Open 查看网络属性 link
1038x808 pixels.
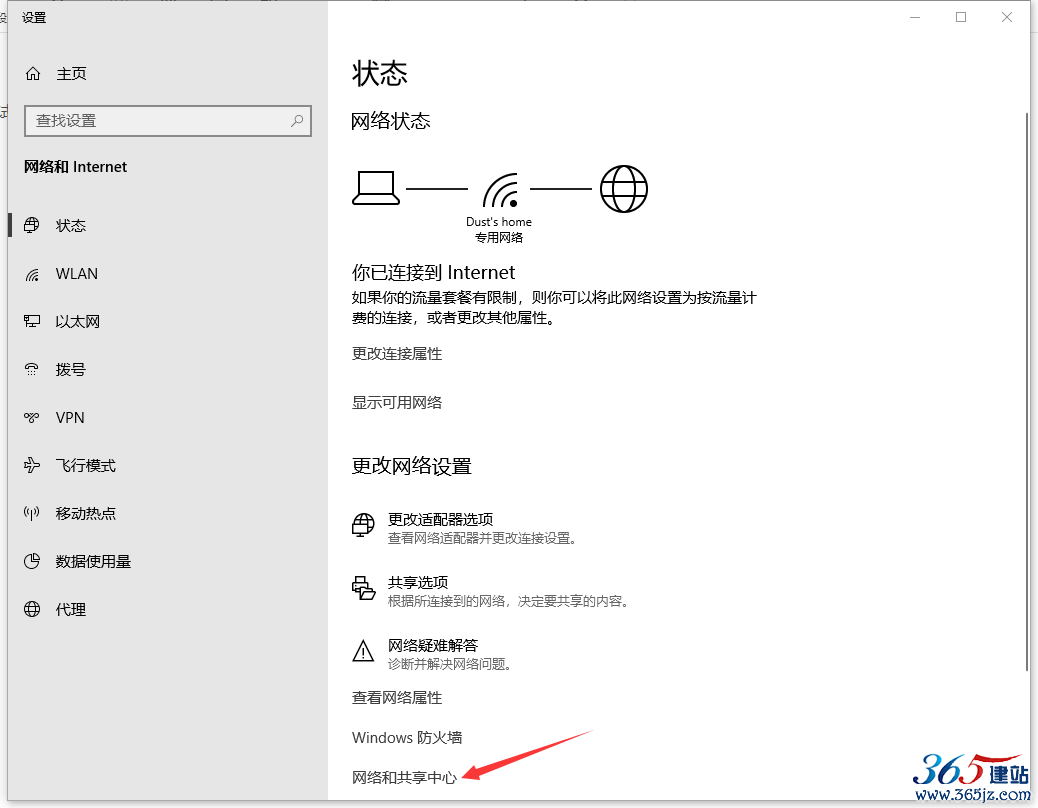397,698
